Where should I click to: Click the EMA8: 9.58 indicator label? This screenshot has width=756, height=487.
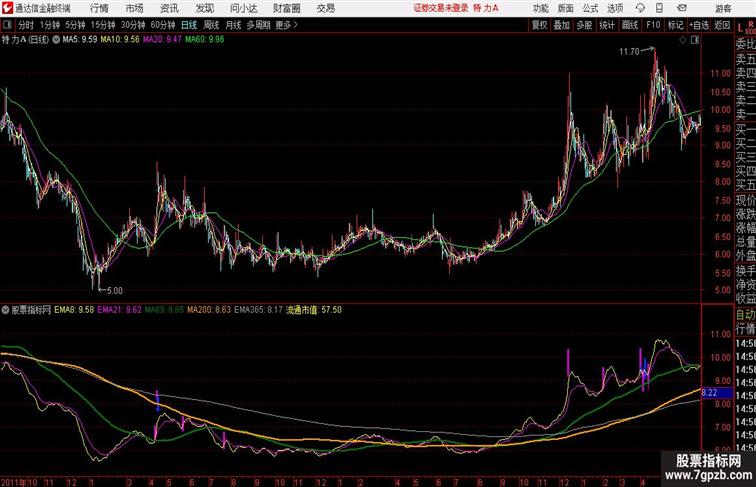pyautogui.click(x=74, y=310)
